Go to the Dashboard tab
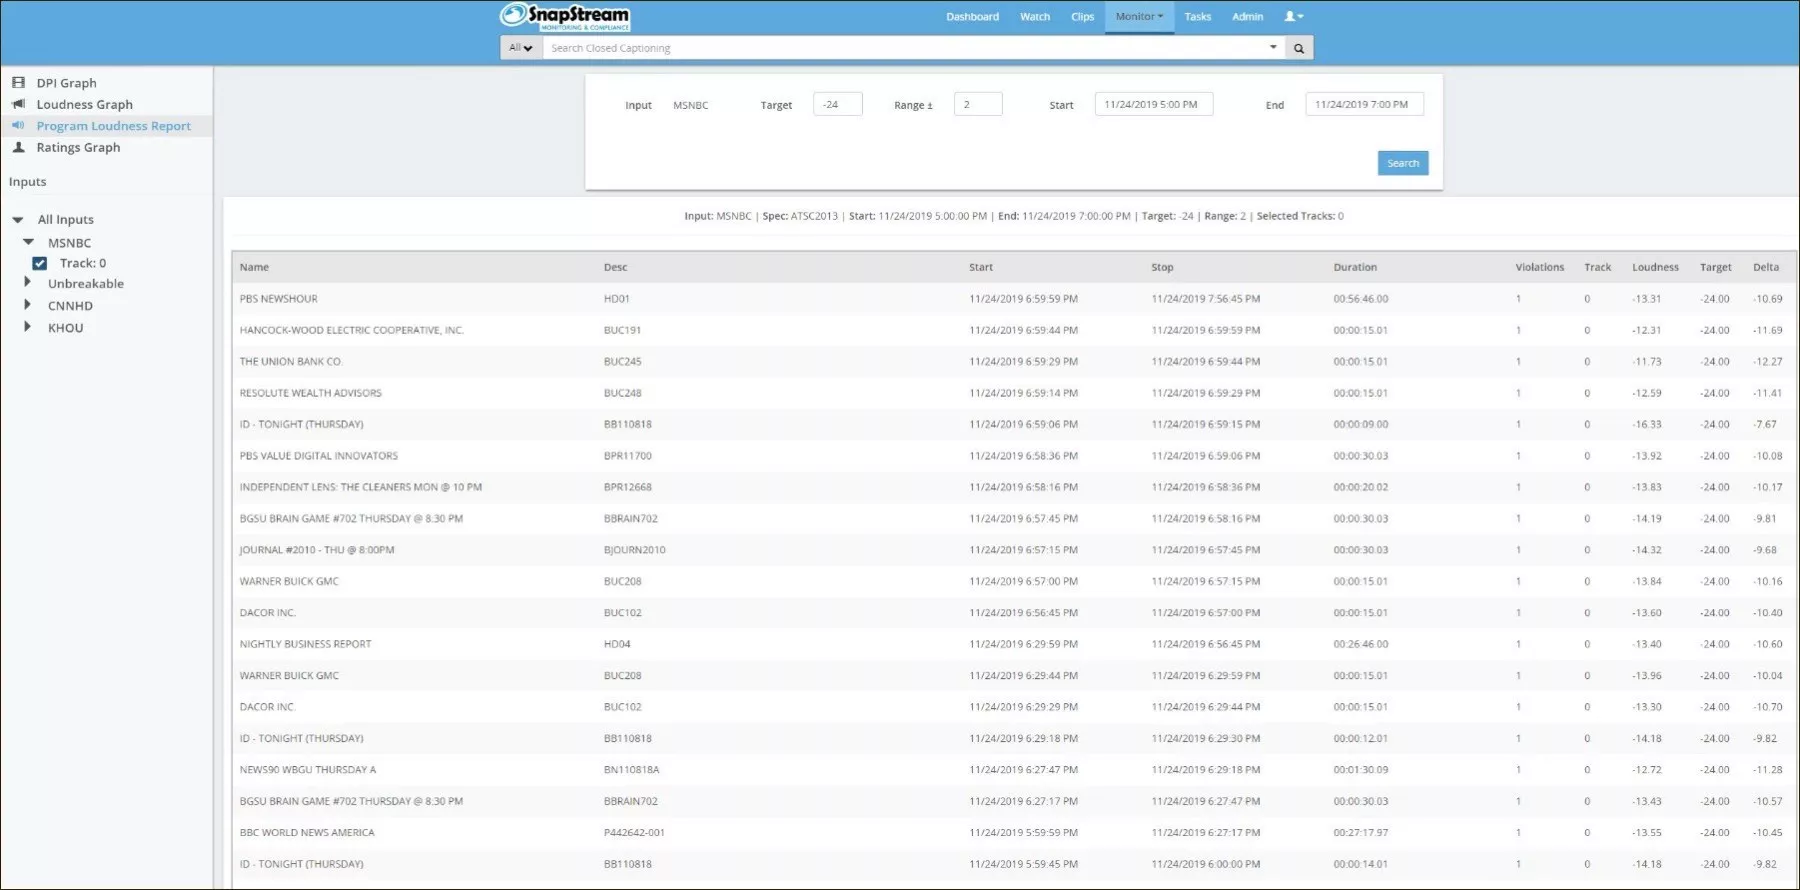 [972, 17]
